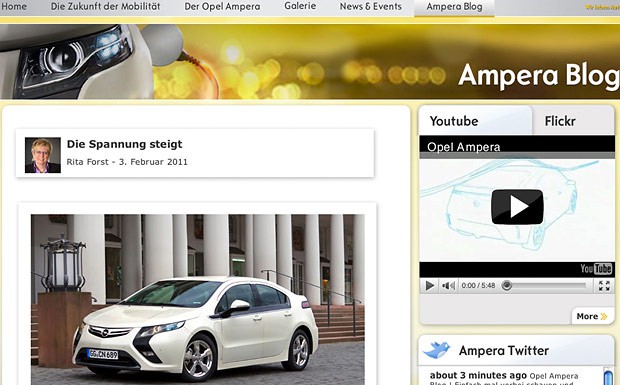Open News & Events page

370,7
